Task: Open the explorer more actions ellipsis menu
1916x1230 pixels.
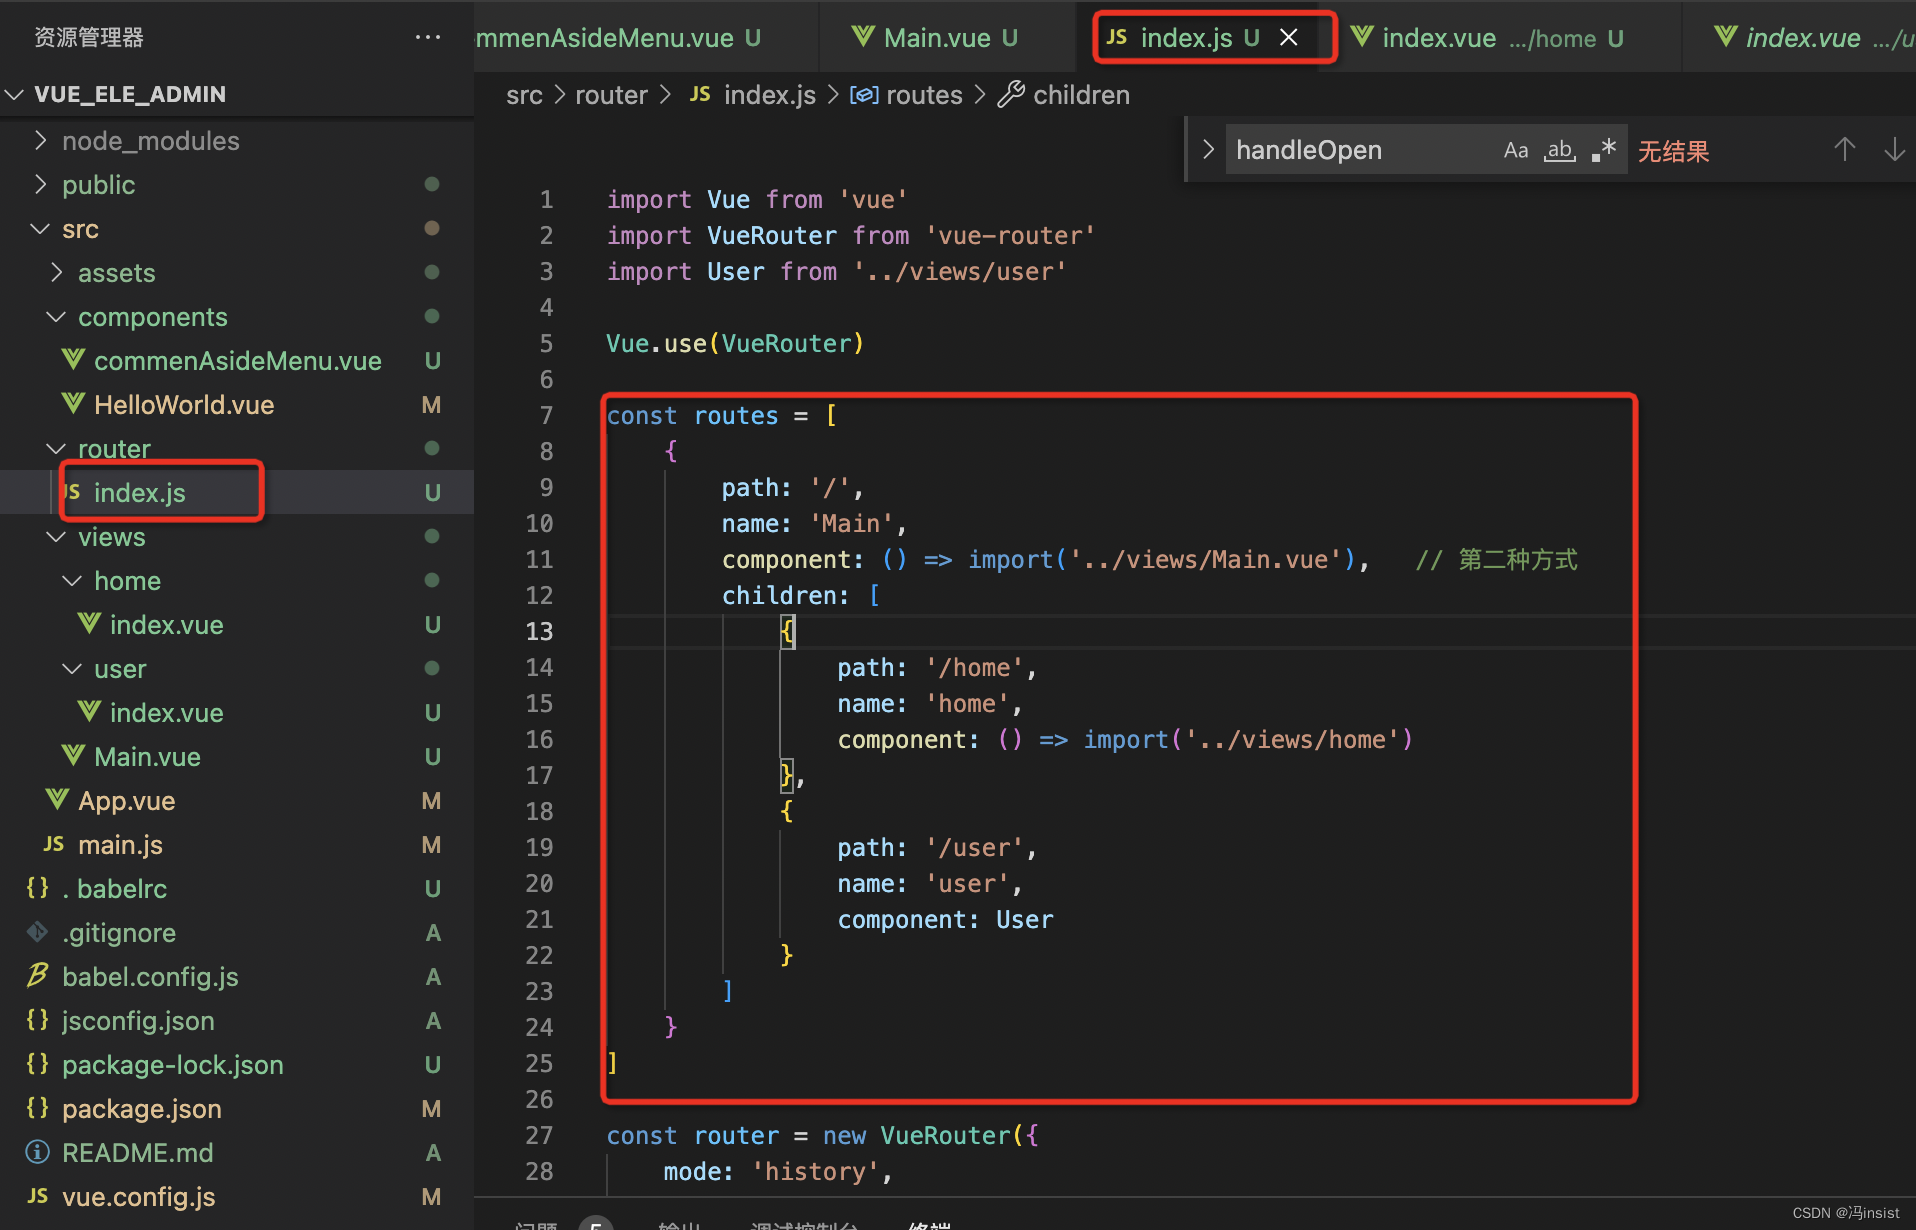Action: 428,37
